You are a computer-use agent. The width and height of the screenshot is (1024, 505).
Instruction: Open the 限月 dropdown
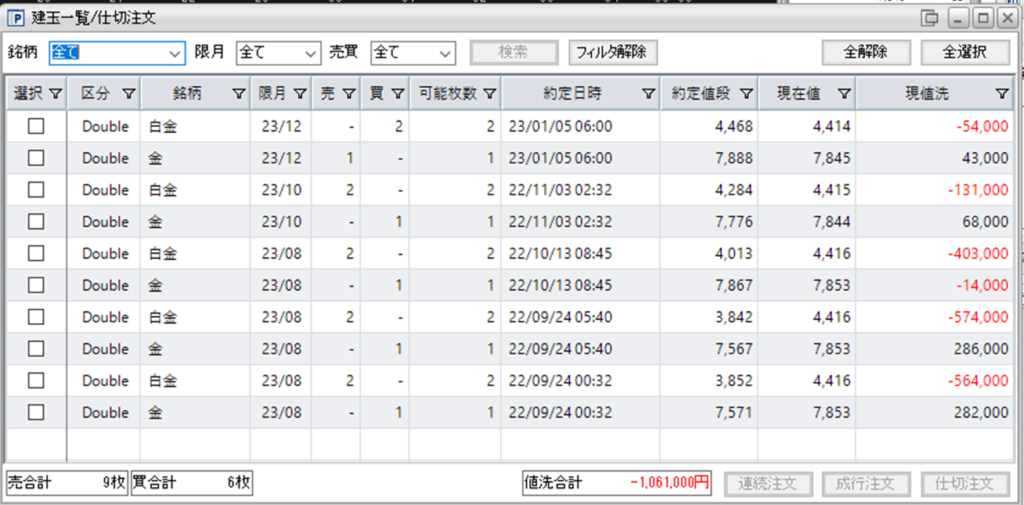click(x=278, y=53)
